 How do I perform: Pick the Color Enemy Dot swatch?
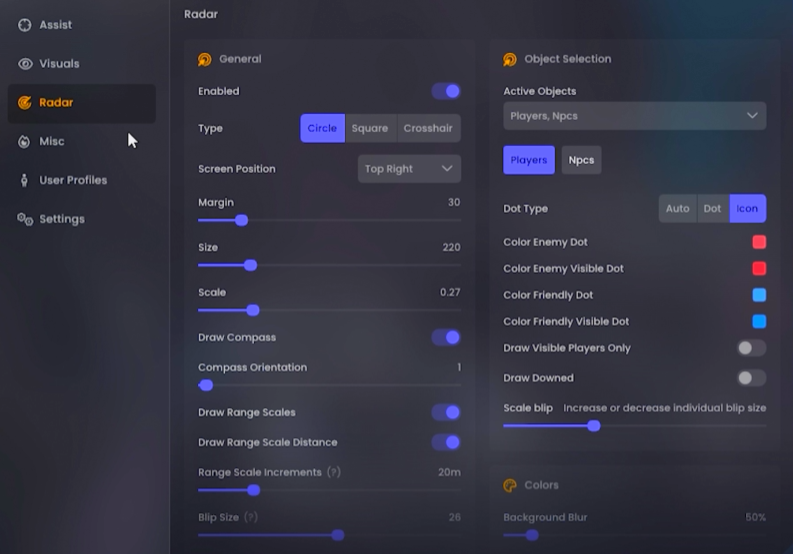point(759,242)
